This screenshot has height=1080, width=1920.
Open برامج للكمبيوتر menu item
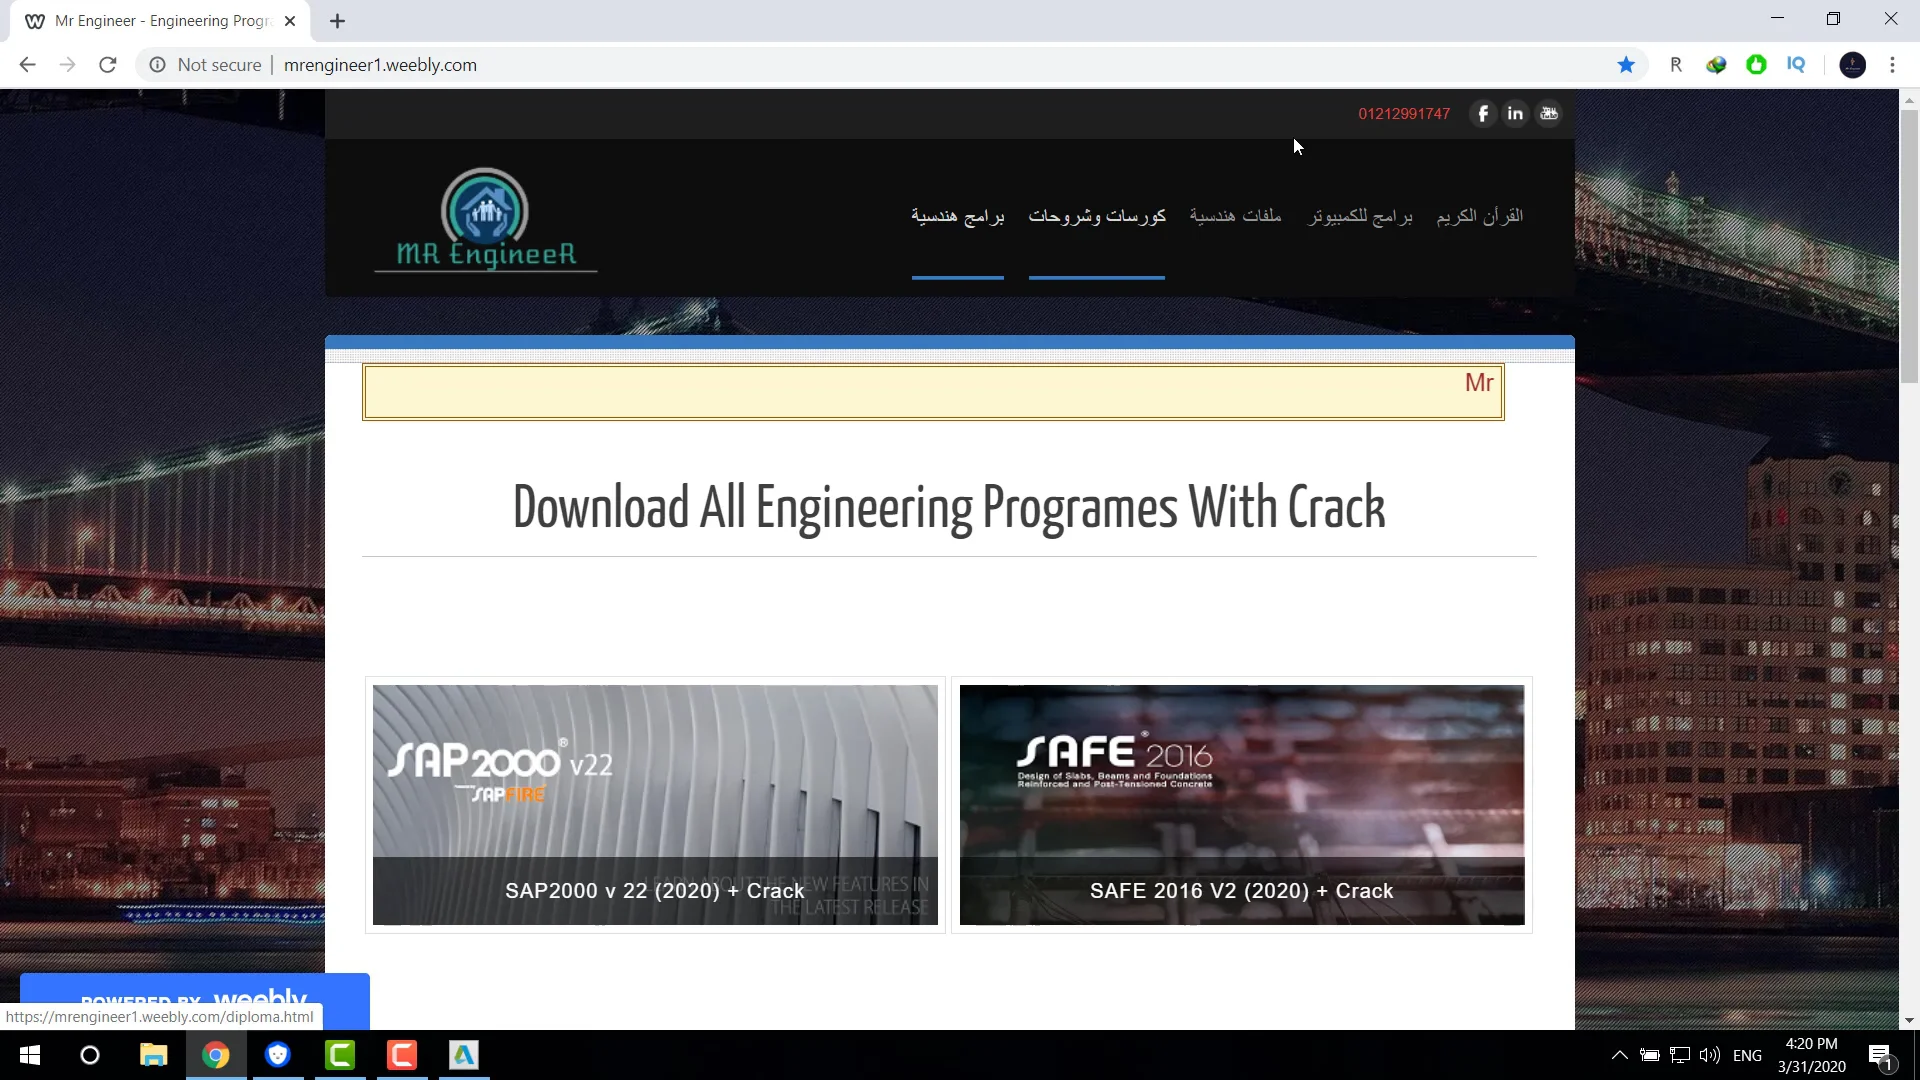(x=1360, y=216)
